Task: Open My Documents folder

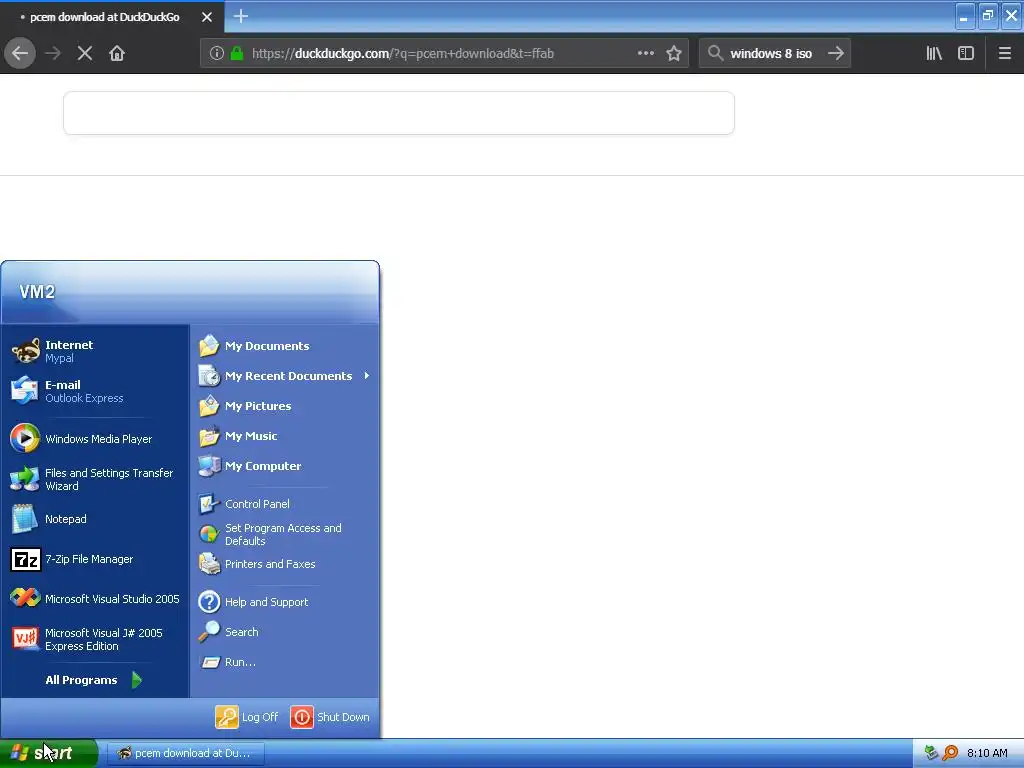Action: click(285, 346)
